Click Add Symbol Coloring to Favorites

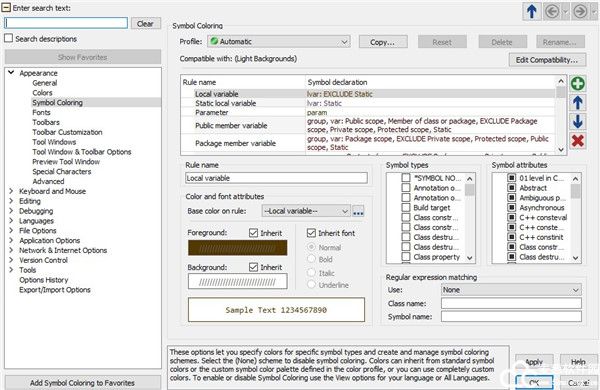pos(82,383)
